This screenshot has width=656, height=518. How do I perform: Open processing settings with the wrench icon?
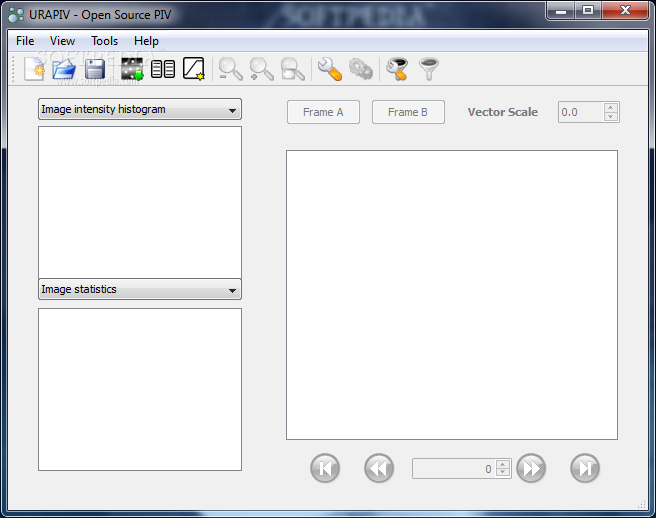[x=330, y=69]
